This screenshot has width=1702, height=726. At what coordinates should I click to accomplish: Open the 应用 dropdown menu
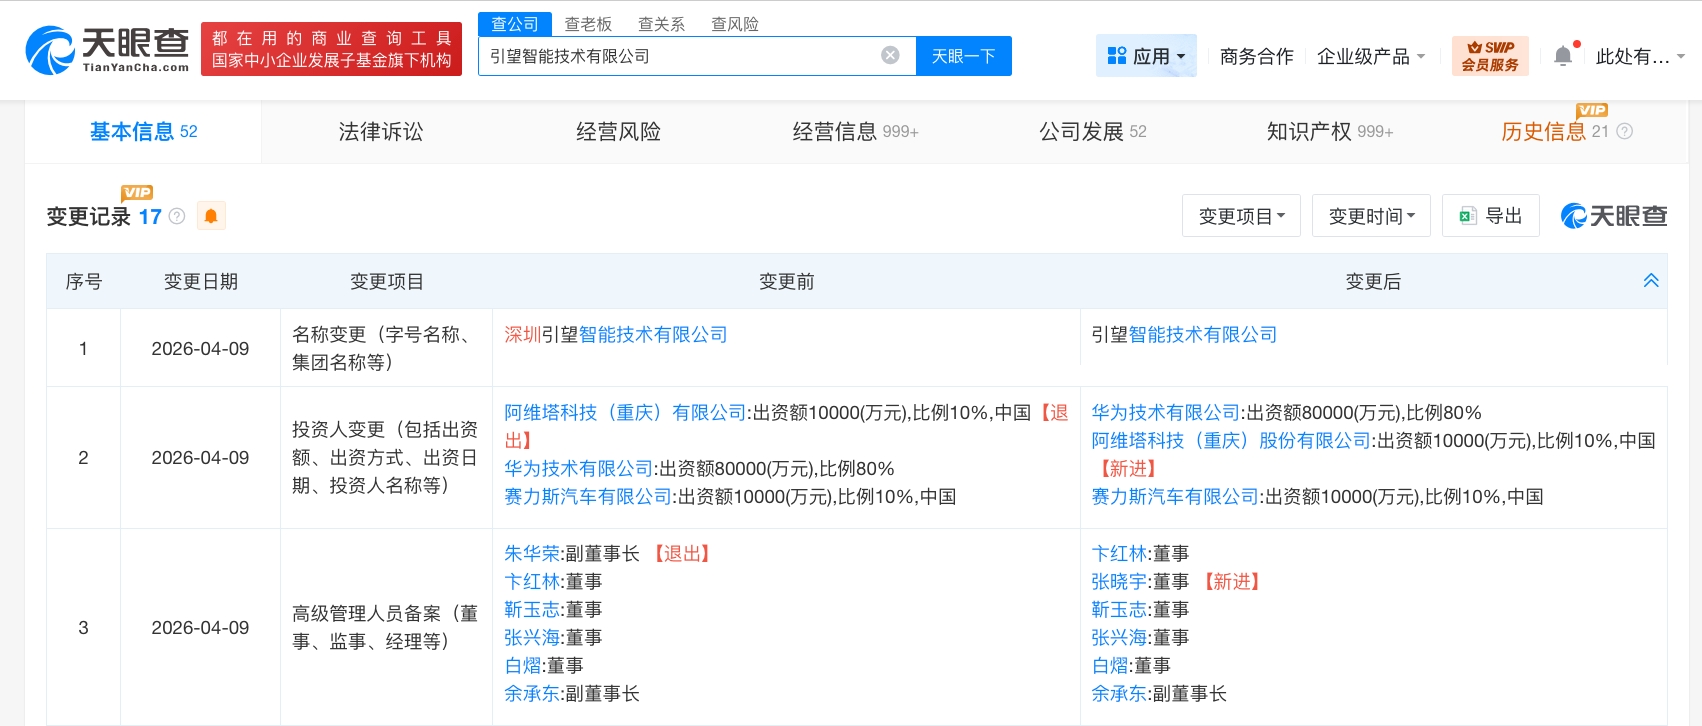(1146, 57)
